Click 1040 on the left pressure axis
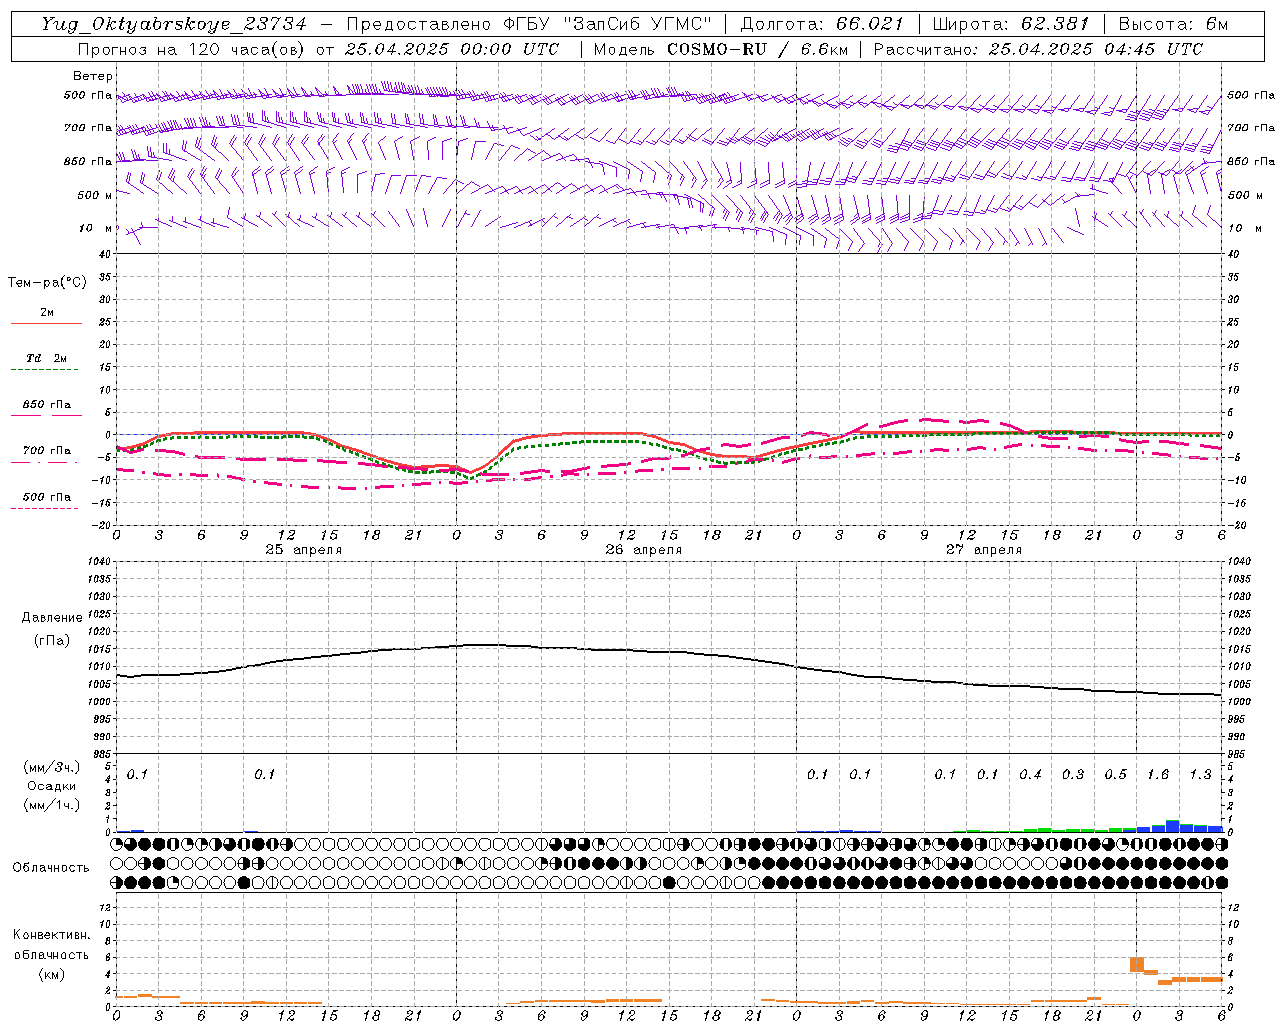Screen dimensions: 1280x1024 tap(100, 562)
